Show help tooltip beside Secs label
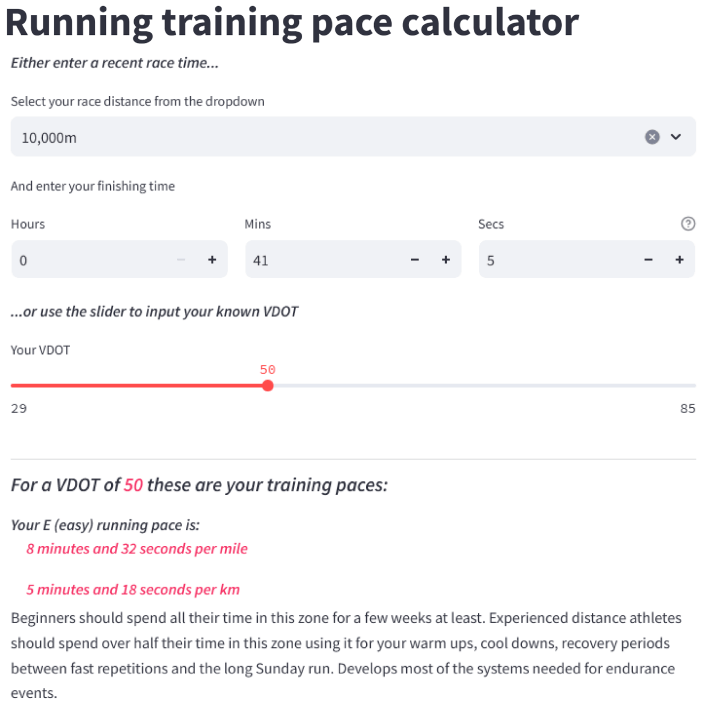Image resolution: width=727 pixels, height=701 pixels. coord(688,224)
